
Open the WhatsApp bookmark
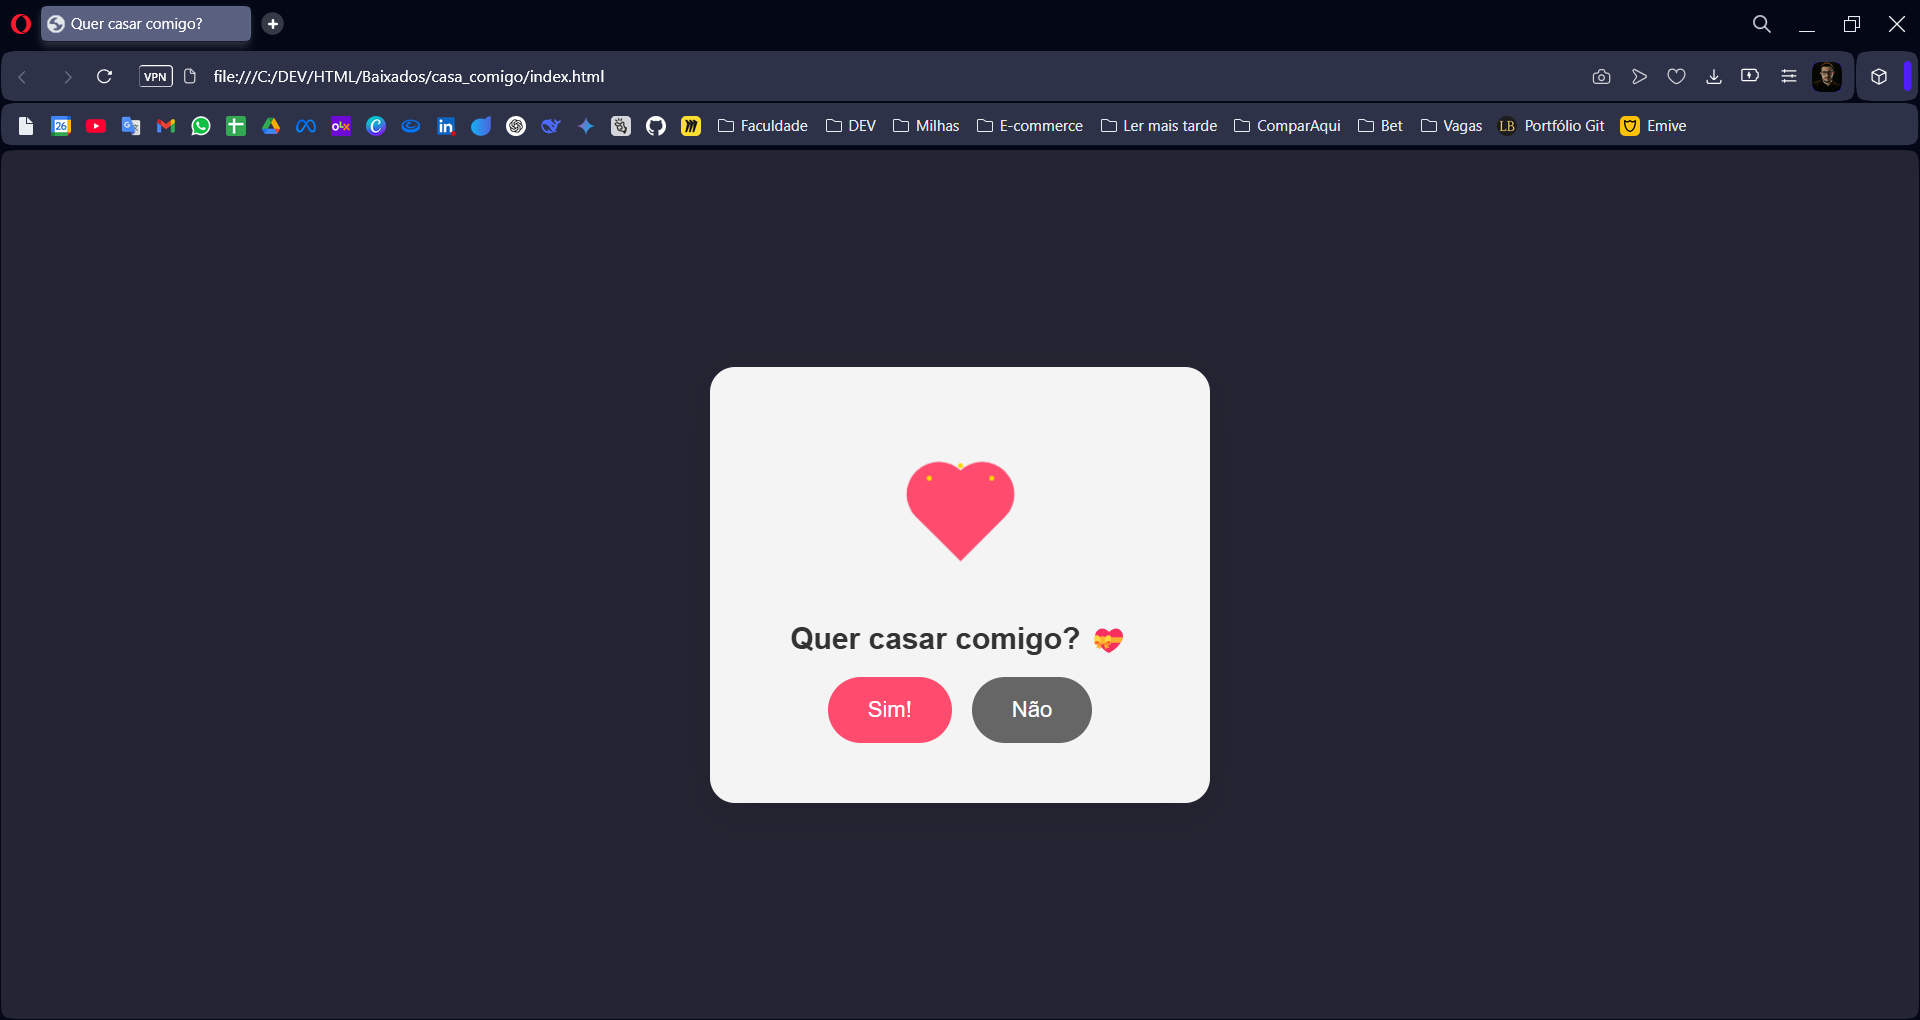[x=201, y=126]
